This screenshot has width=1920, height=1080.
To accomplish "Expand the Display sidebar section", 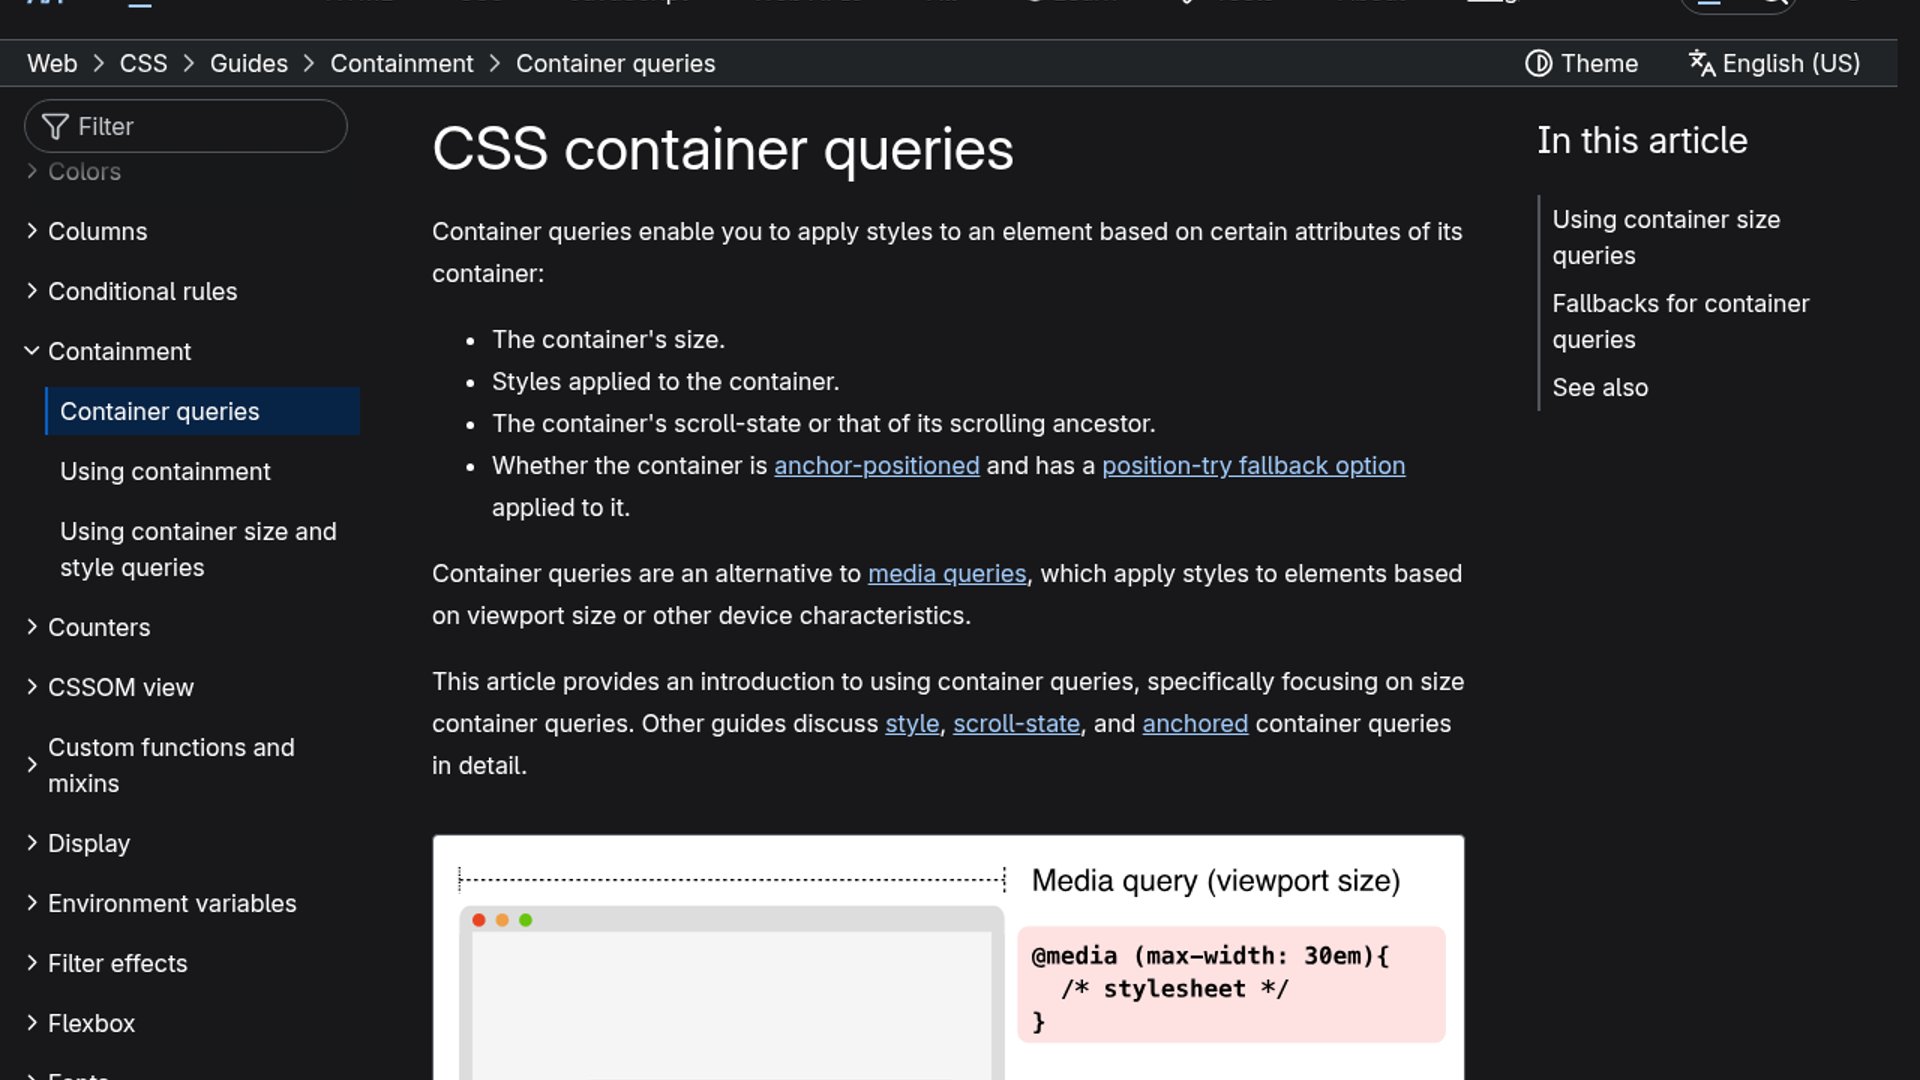I will point(32,843).
